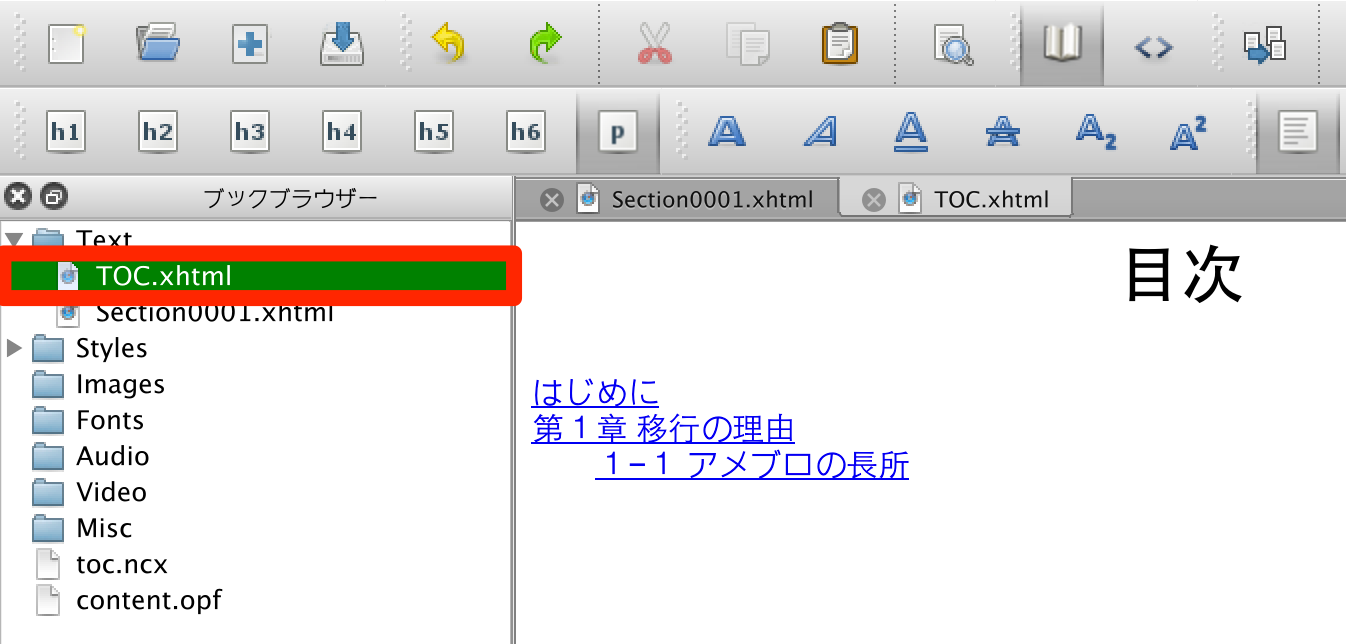
Task: Click the Cut scissors icon
Action: tap(654, 45)
